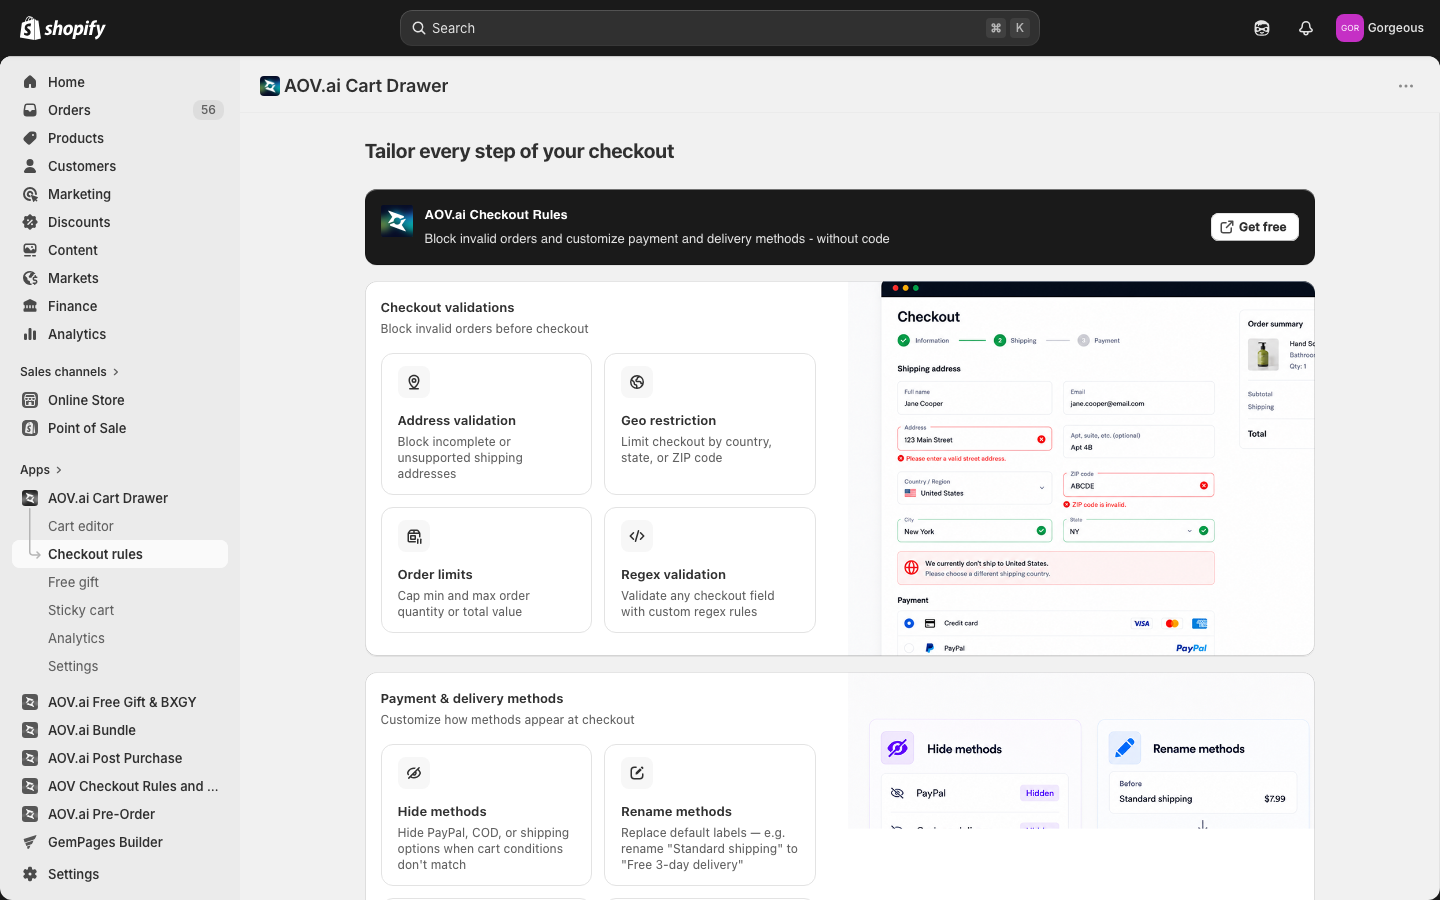Click the Hide methods crossed-eye icon
The image size is (1440, 900).
tap(414, 773)
